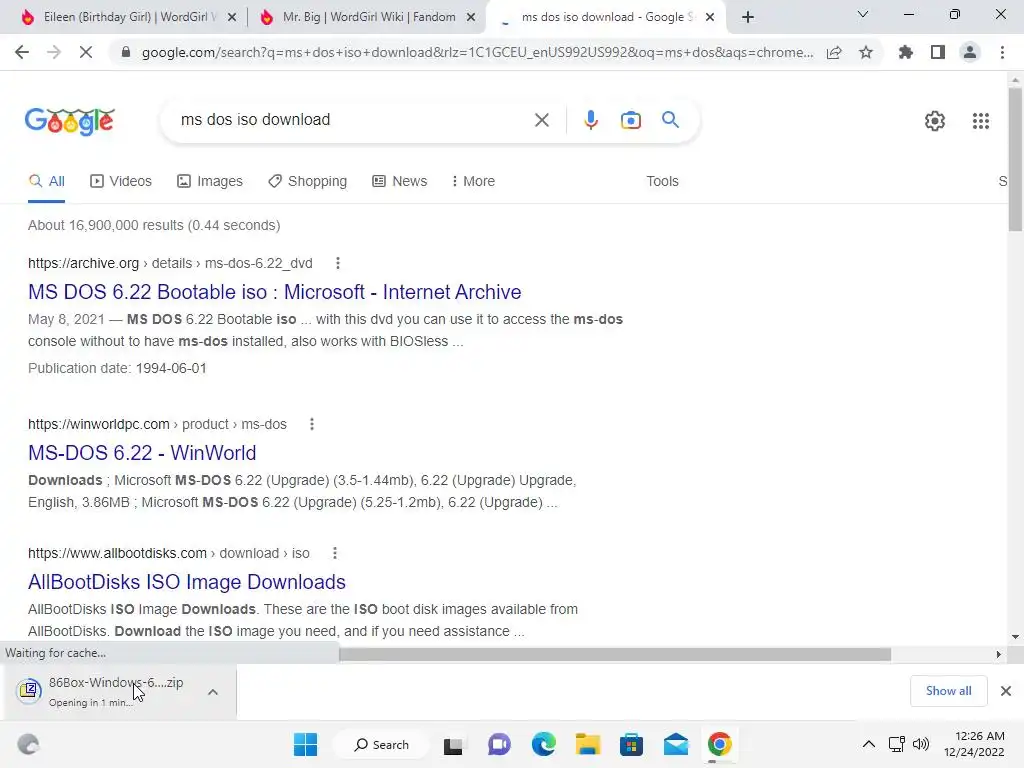Image resolution: width=1024 pixels, height=768 pixels.
Task: Search by image with the camera icon
Action: 631,120
